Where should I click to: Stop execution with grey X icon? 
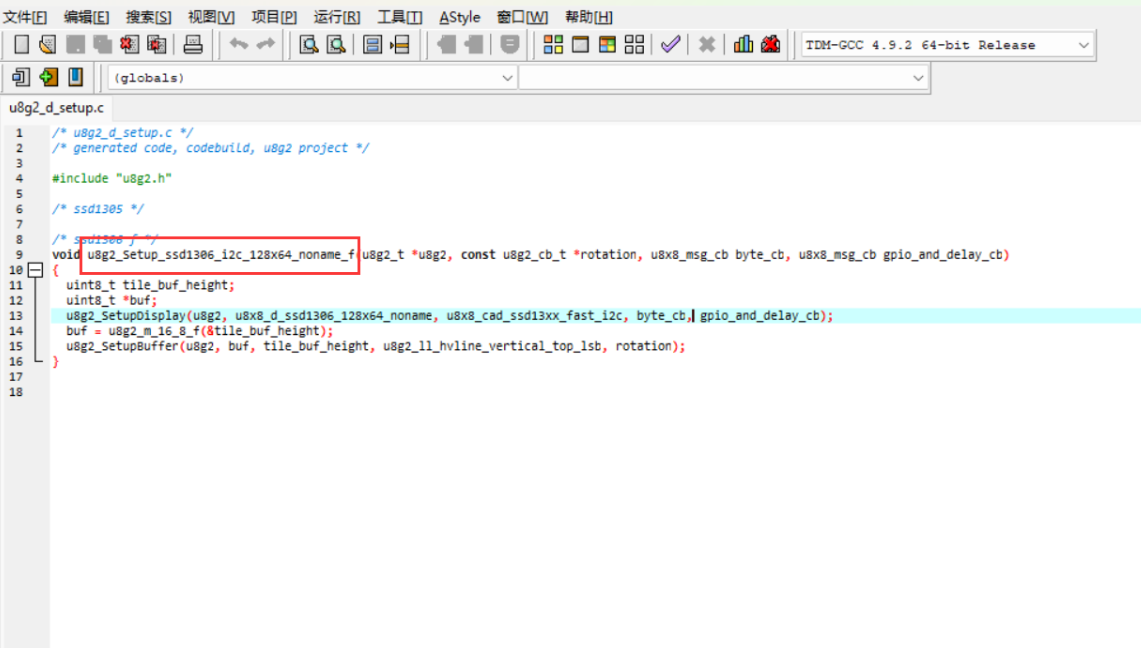coord(706,44)
